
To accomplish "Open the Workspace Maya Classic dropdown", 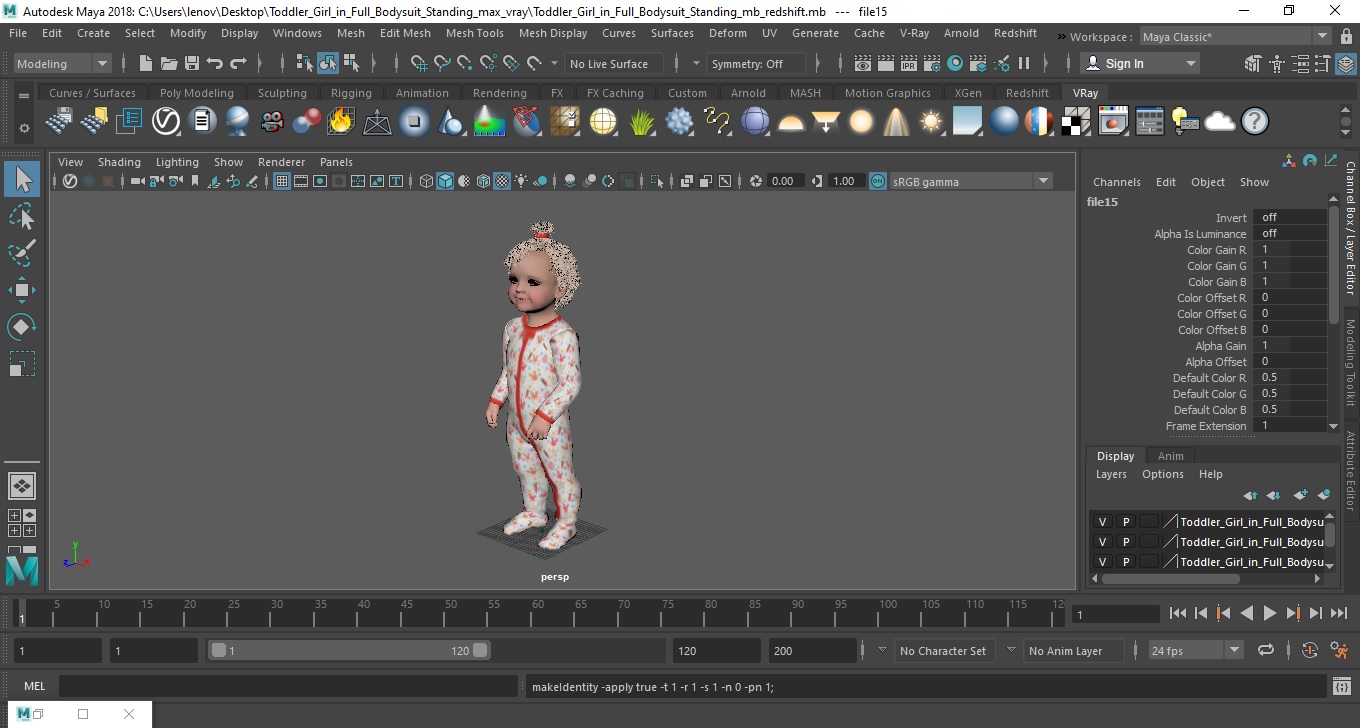I will (x=1234, y=37).
